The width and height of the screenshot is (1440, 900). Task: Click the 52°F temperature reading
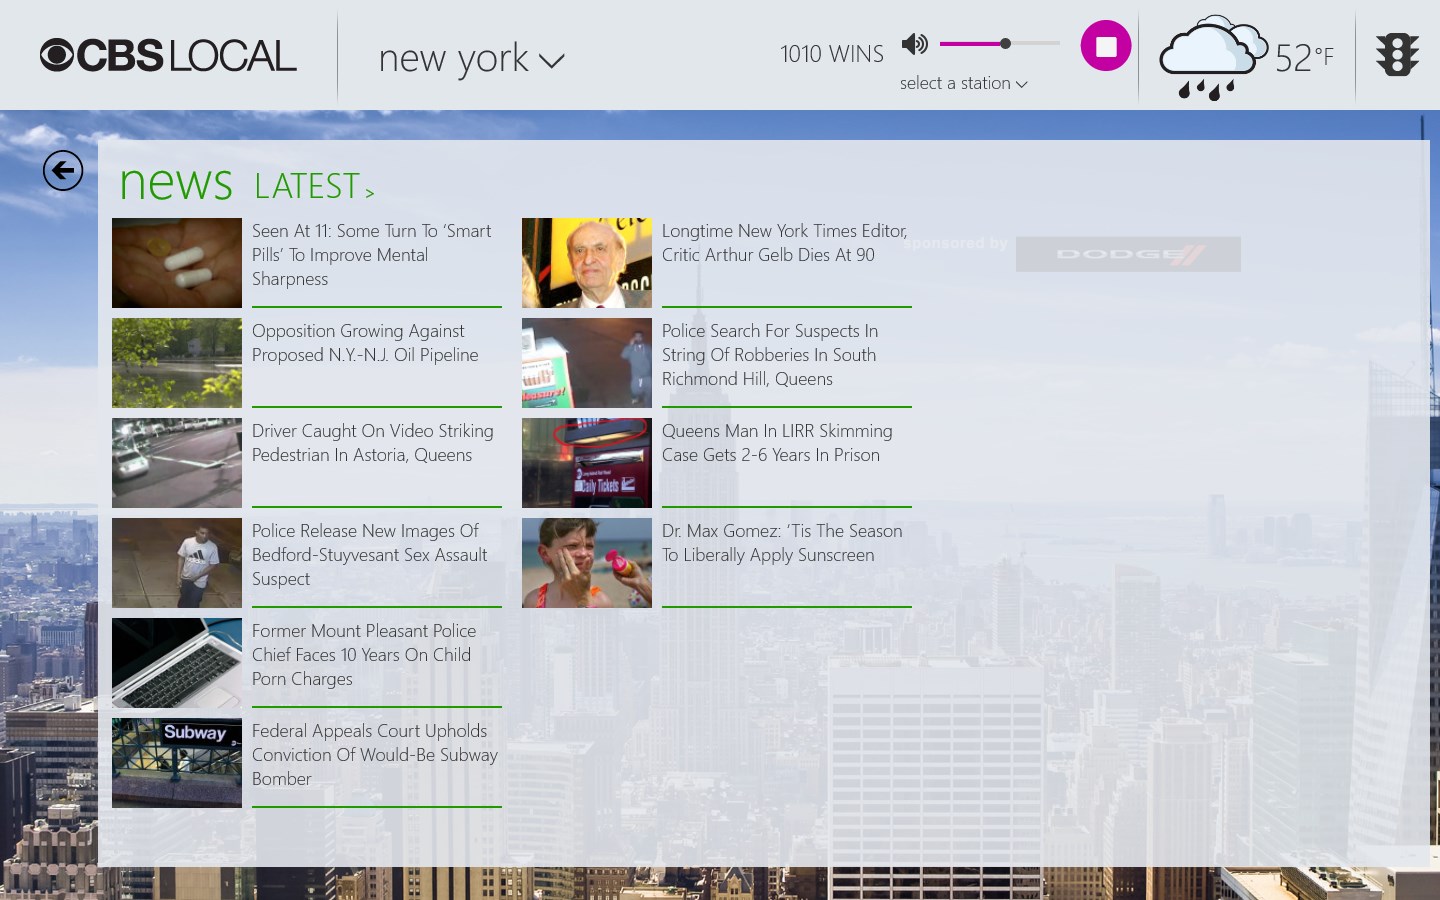[1303, 57]
